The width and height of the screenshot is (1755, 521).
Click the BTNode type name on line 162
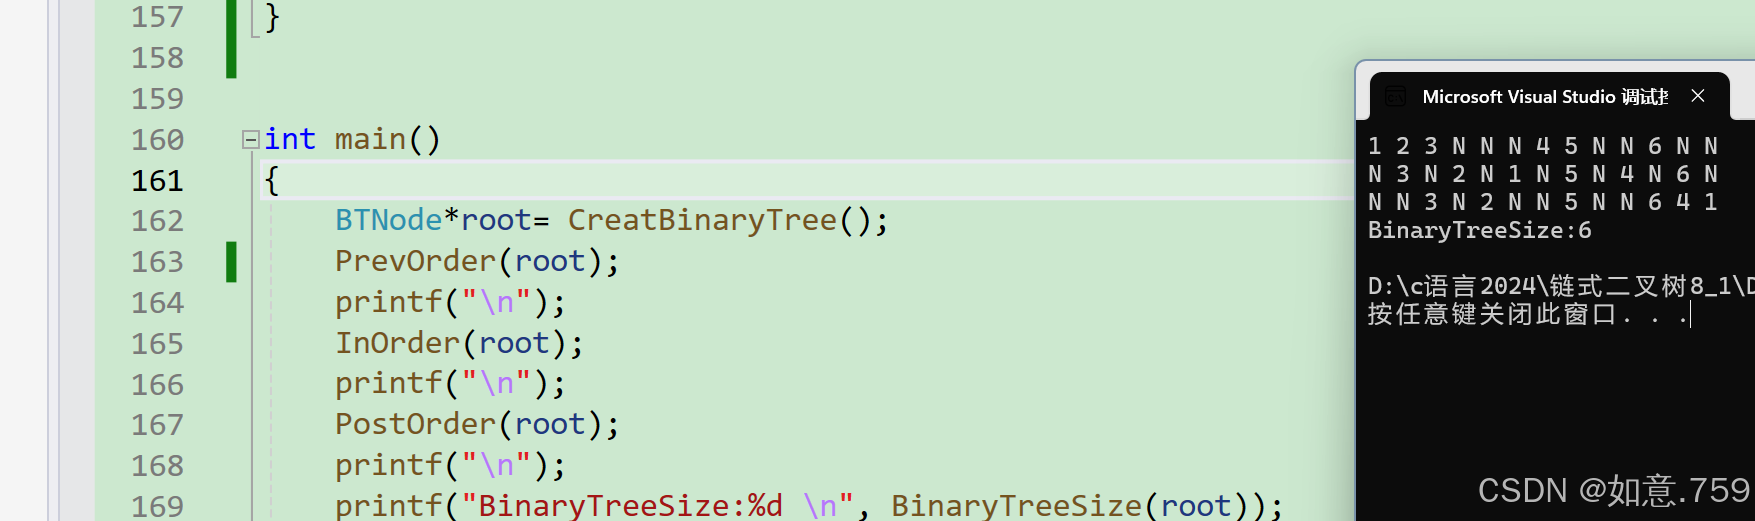point(388,220)
